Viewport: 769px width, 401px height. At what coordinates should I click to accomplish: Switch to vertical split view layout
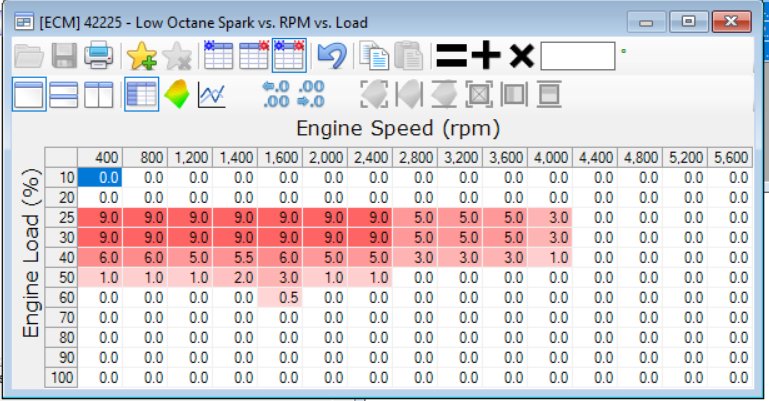99,95
